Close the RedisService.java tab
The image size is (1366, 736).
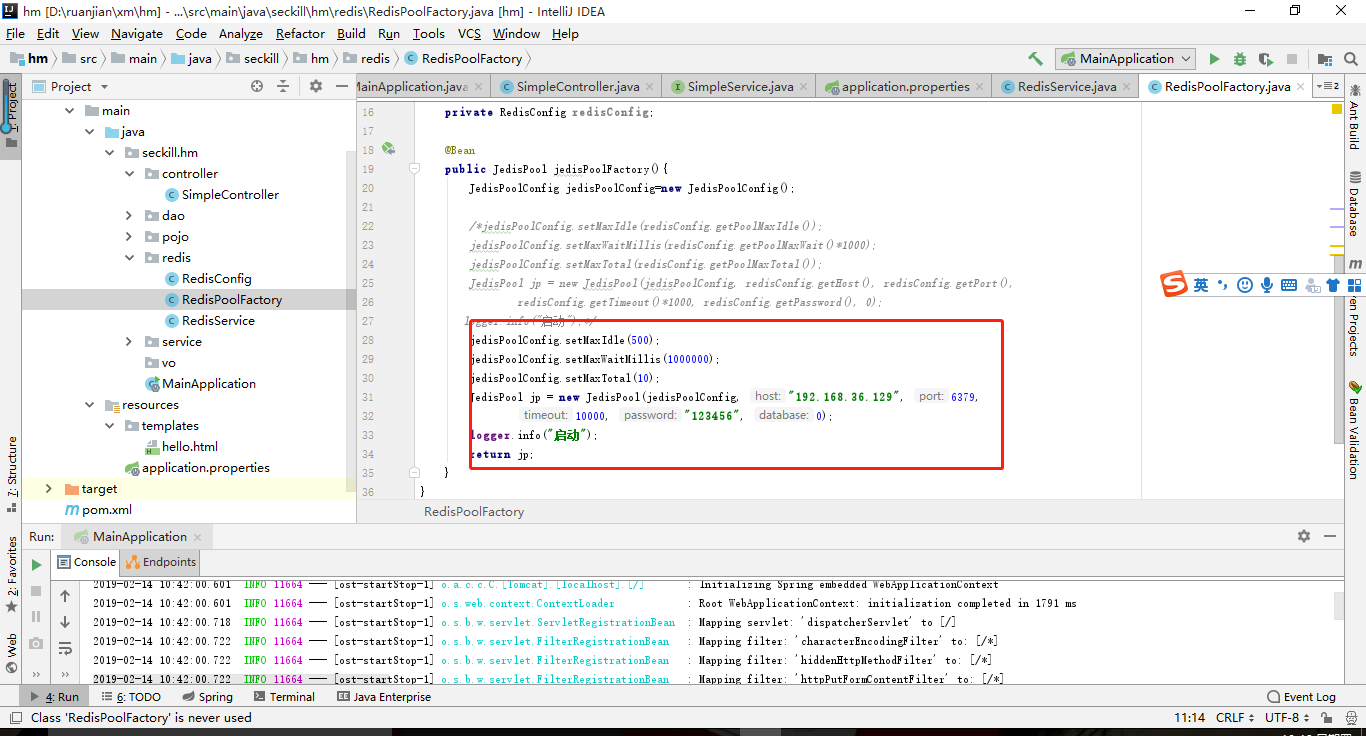coord(1127,87)
